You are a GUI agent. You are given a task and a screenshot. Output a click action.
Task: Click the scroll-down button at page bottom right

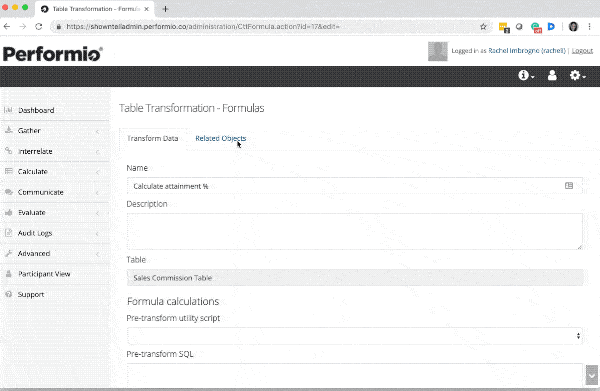coord(592,375)
